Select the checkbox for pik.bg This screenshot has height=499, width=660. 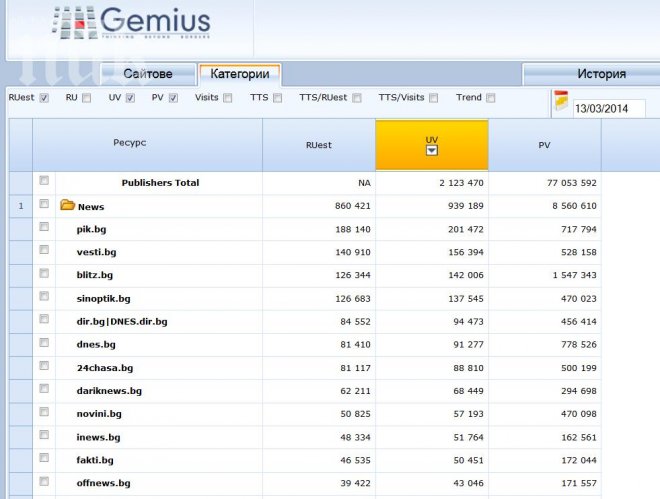click(x=44, y=228)
